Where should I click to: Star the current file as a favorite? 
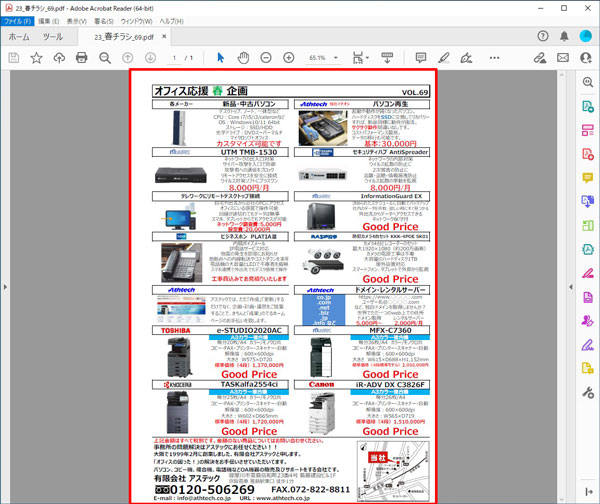tap(36, 58)
